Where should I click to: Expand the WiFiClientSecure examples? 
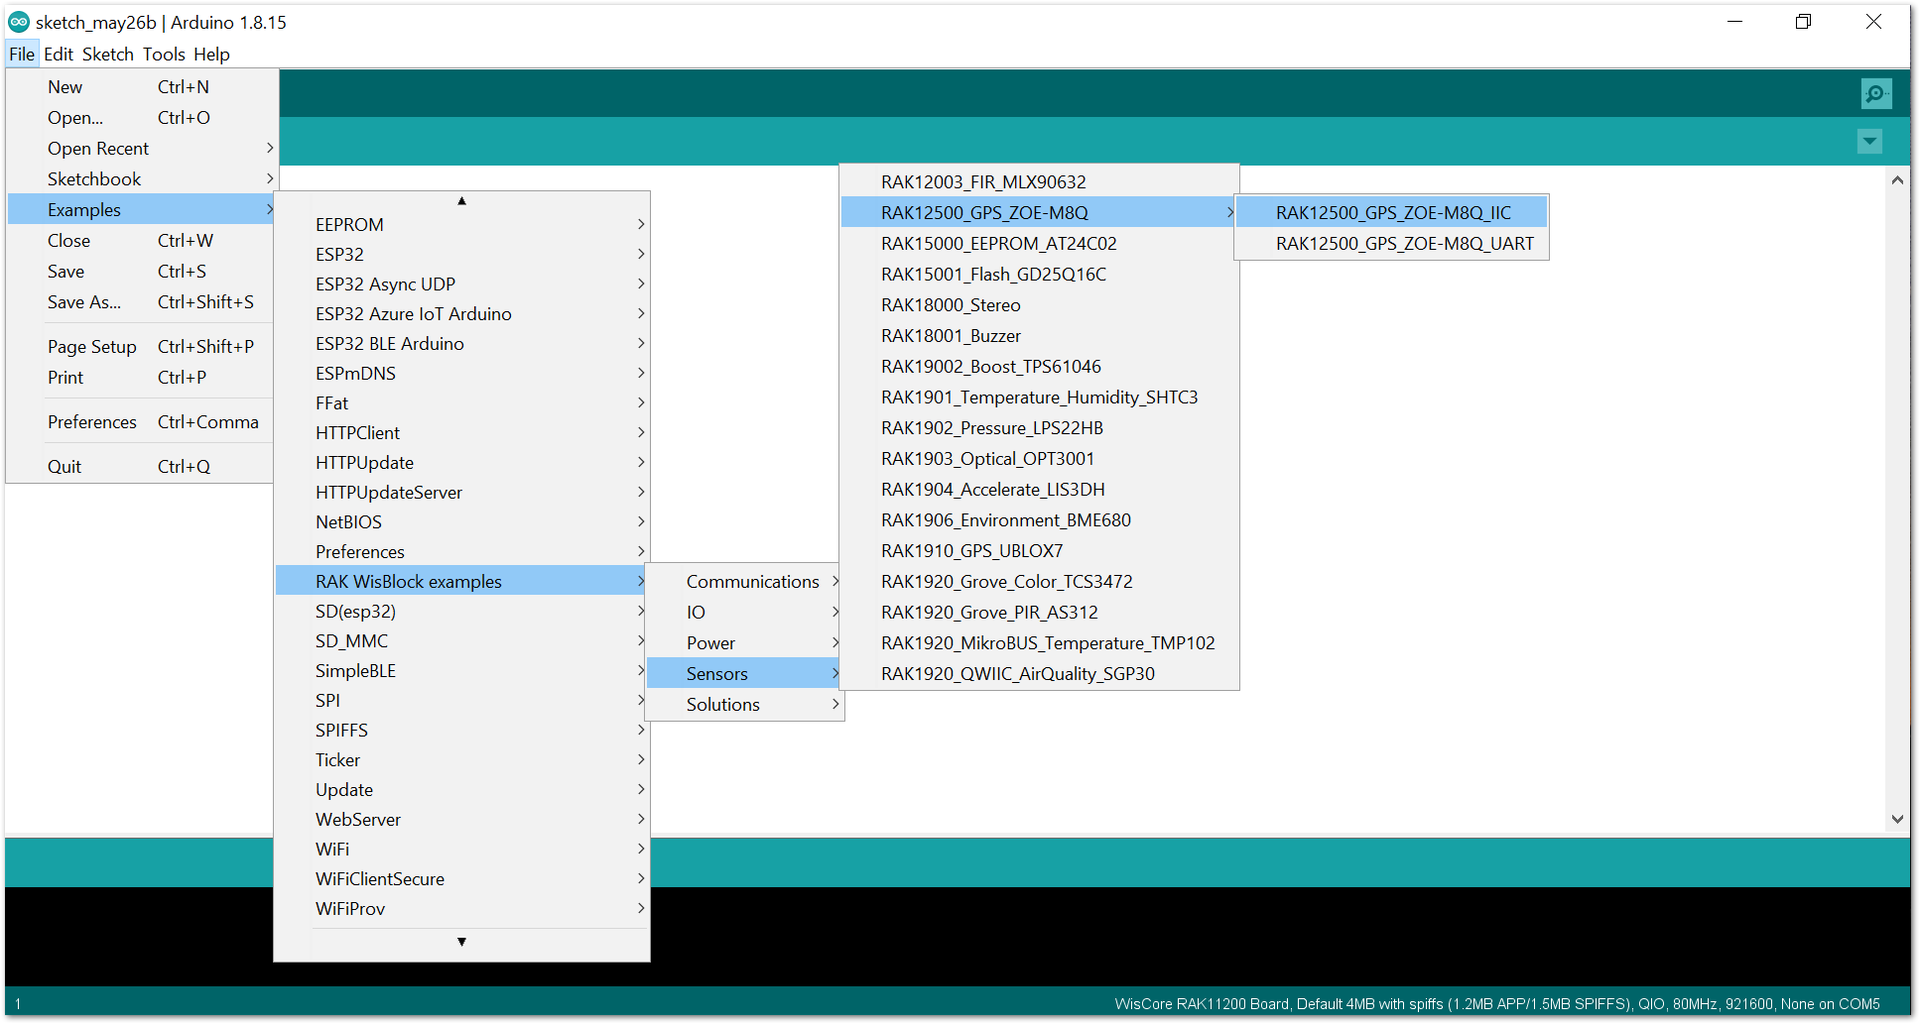tap(462, 880)
